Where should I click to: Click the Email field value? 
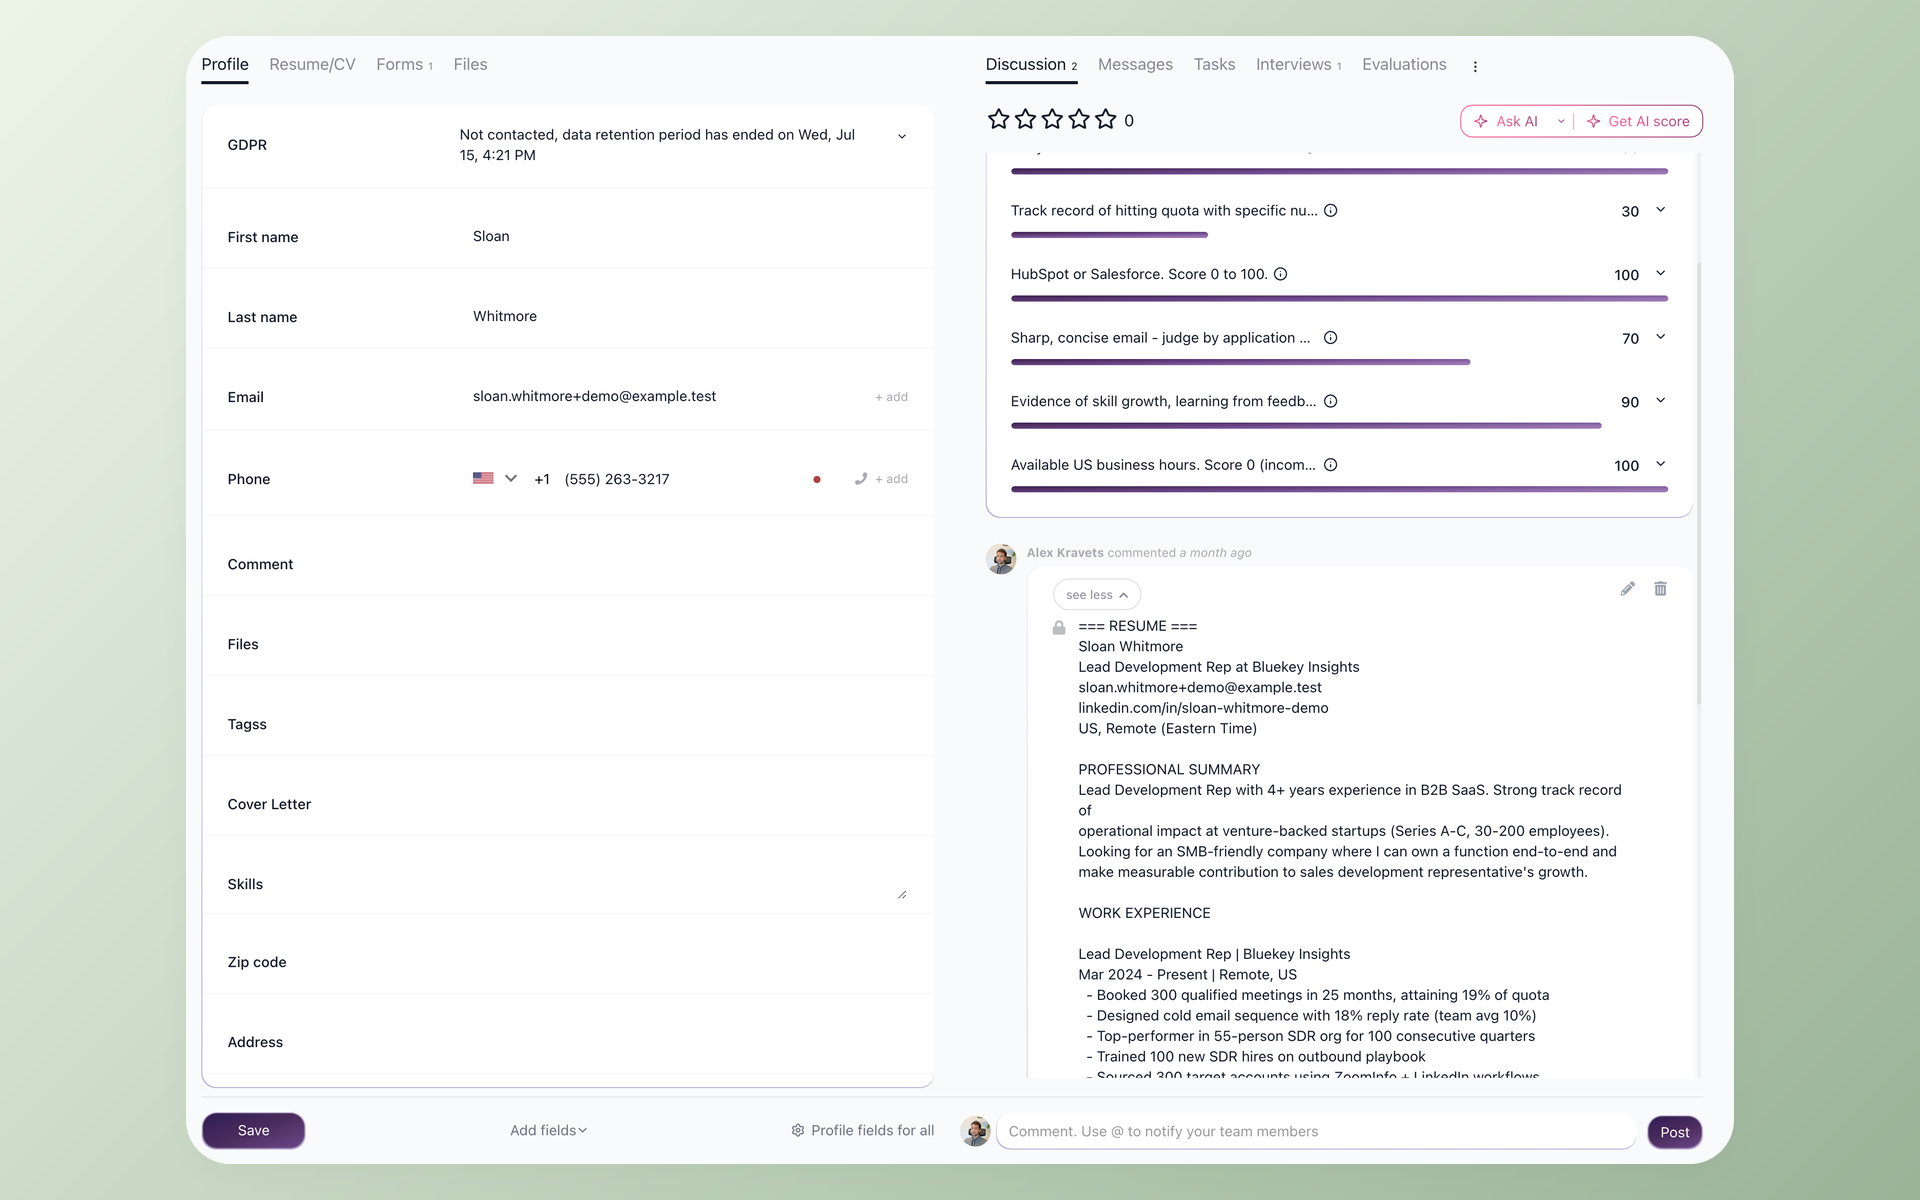pyautogui.click(x=594, y=397)
